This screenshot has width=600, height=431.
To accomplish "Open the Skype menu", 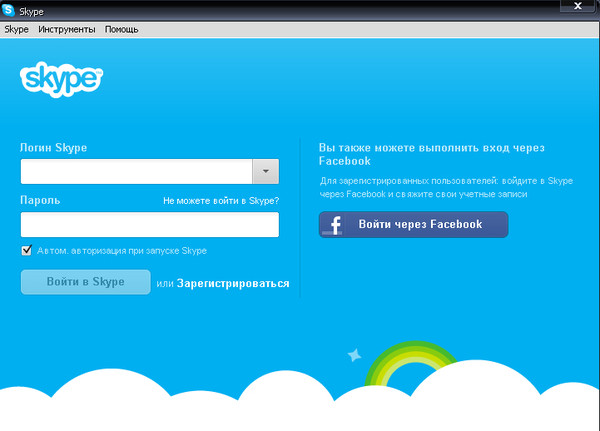I will tap(16, 29).
